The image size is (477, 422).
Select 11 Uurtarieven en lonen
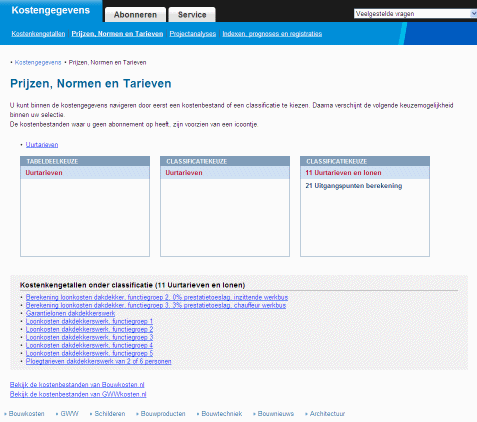pos(365,173)
